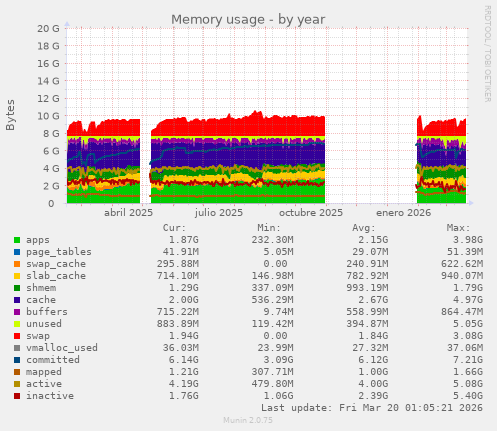Click the unused max value 5.05G
Image resolution: width=497 pixels, height=431 pixels.
[x=468, y=324]
